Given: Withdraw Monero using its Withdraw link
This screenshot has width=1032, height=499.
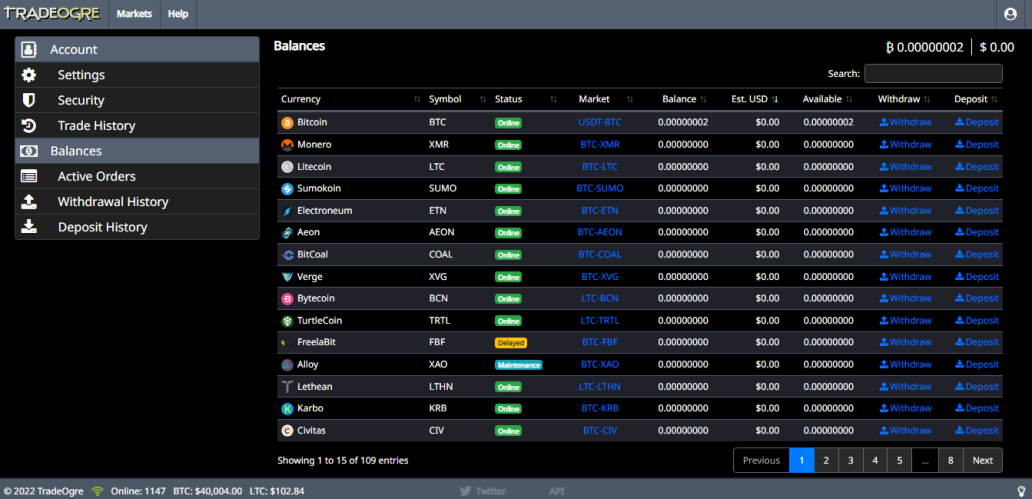Looking at the screenshot, I should tap(906, 145).
